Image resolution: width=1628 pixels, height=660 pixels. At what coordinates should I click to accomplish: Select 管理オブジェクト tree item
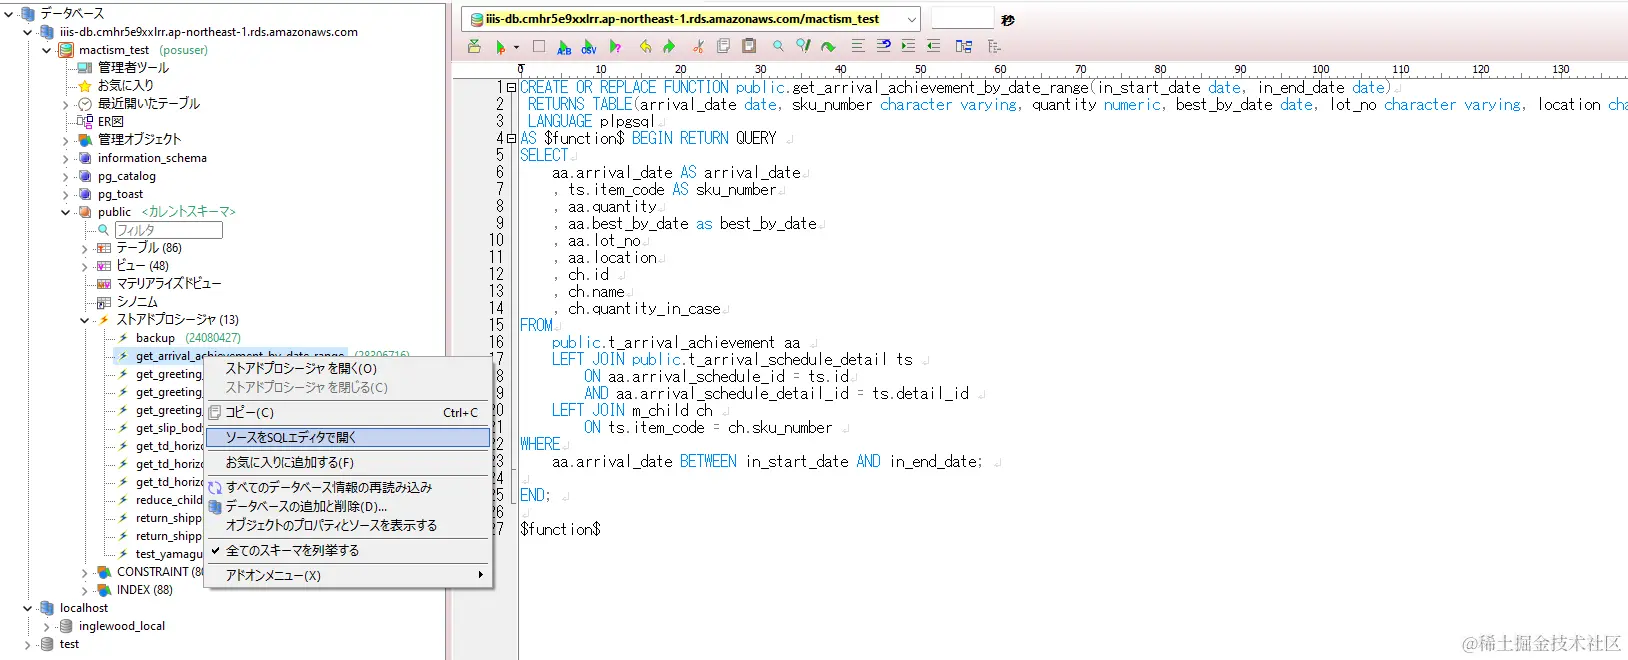click(x=139, y=140)
